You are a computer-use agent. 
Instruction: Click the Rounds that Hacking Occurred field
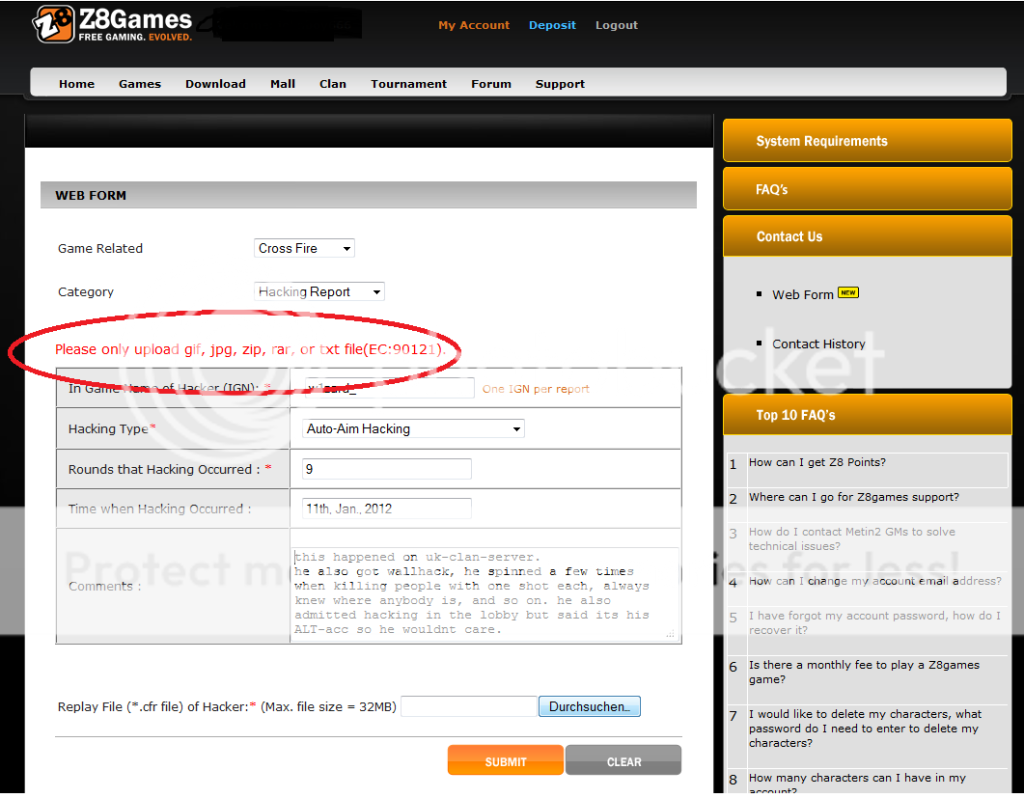[385, 469]
